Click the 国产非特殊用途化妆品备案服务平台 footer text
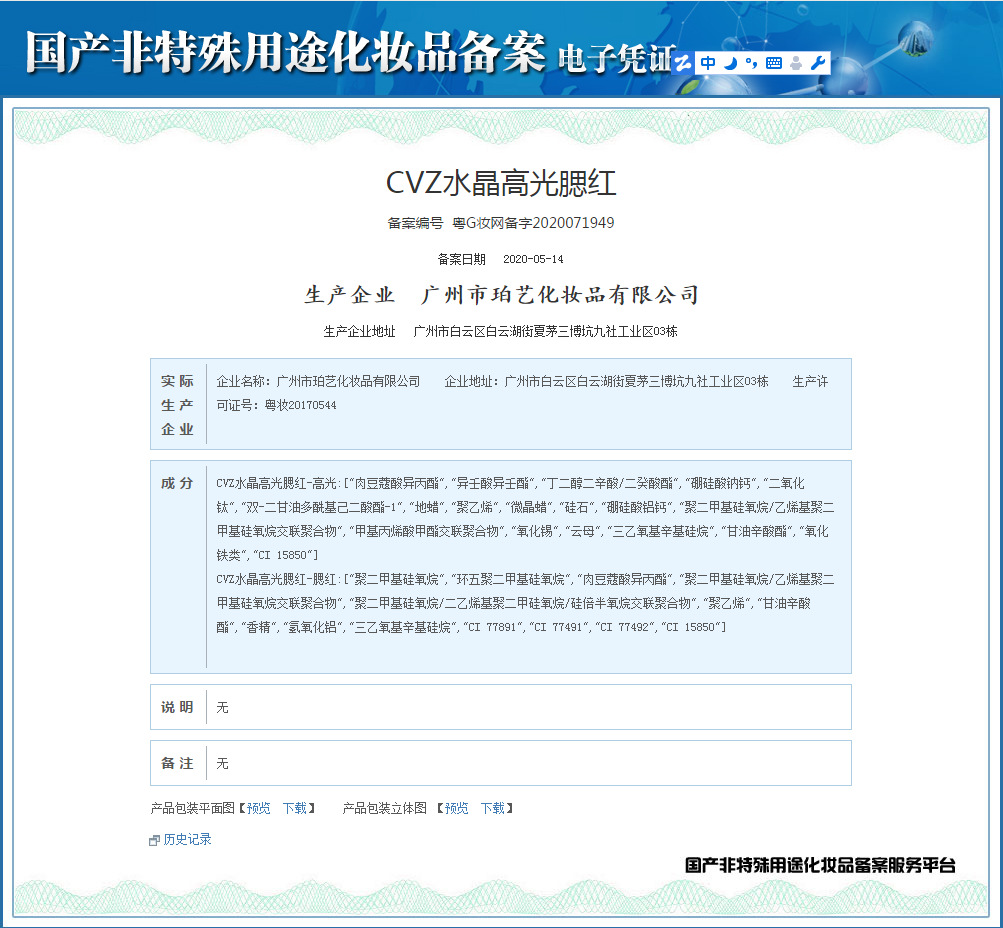1003x928 pixels. tap(820, 865)
